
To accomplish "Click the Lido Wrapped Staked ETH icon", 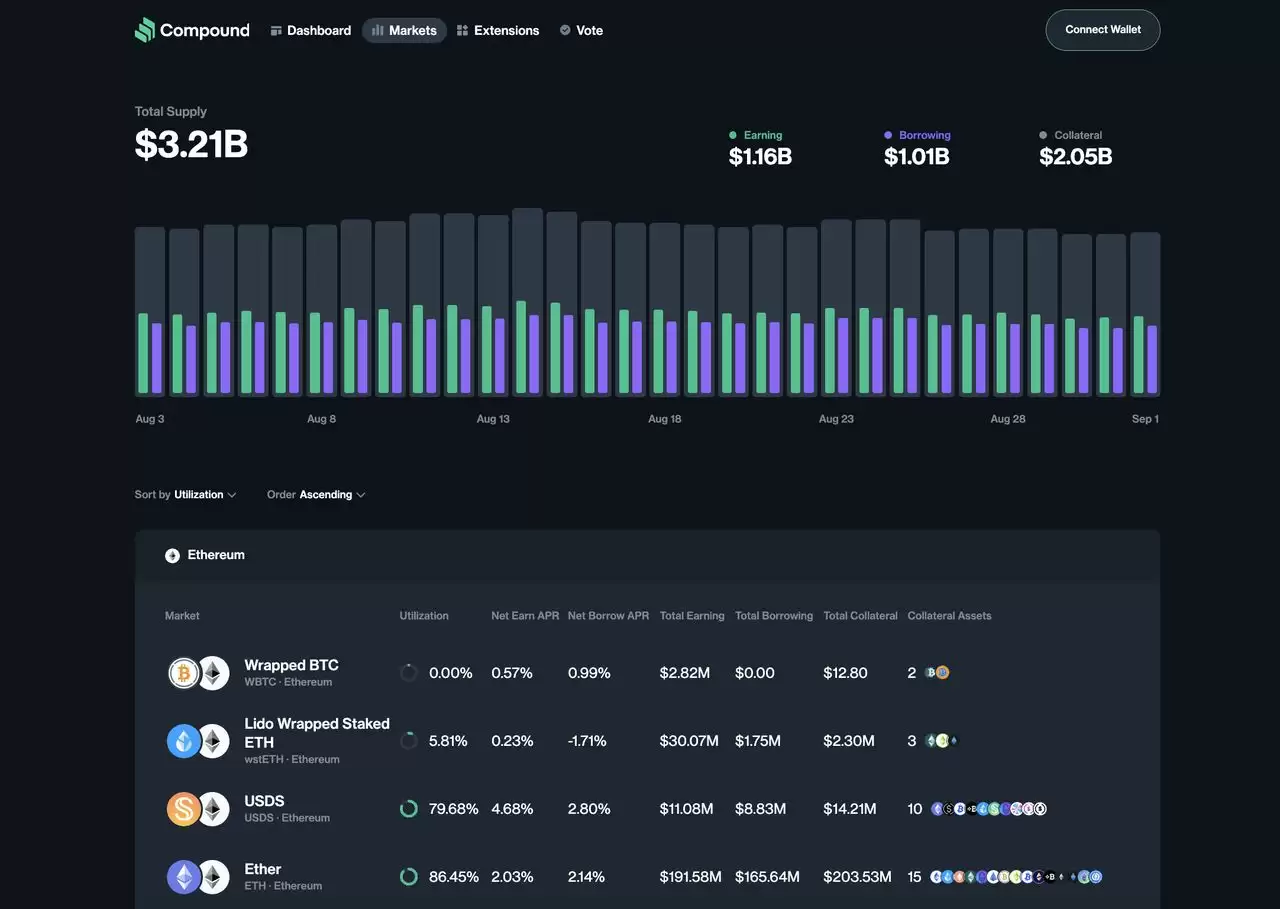I will pyautogui.click(x=184, y=741).
